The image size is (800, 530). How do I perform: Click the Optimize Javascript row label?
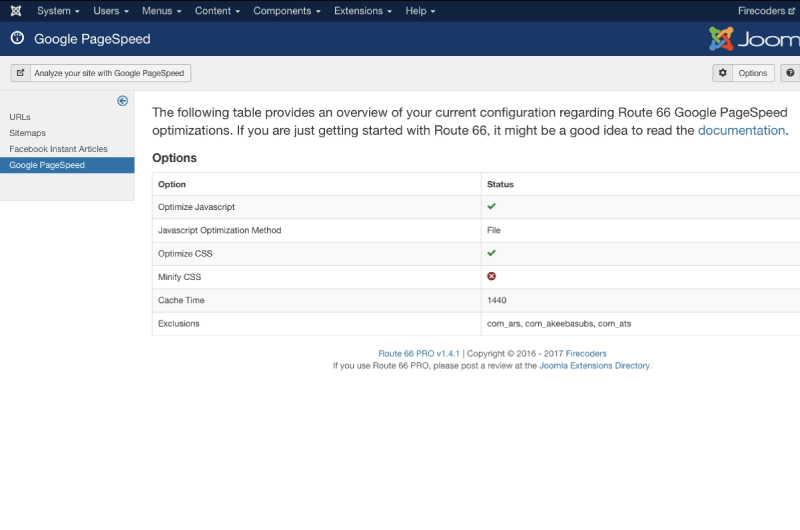196,207
